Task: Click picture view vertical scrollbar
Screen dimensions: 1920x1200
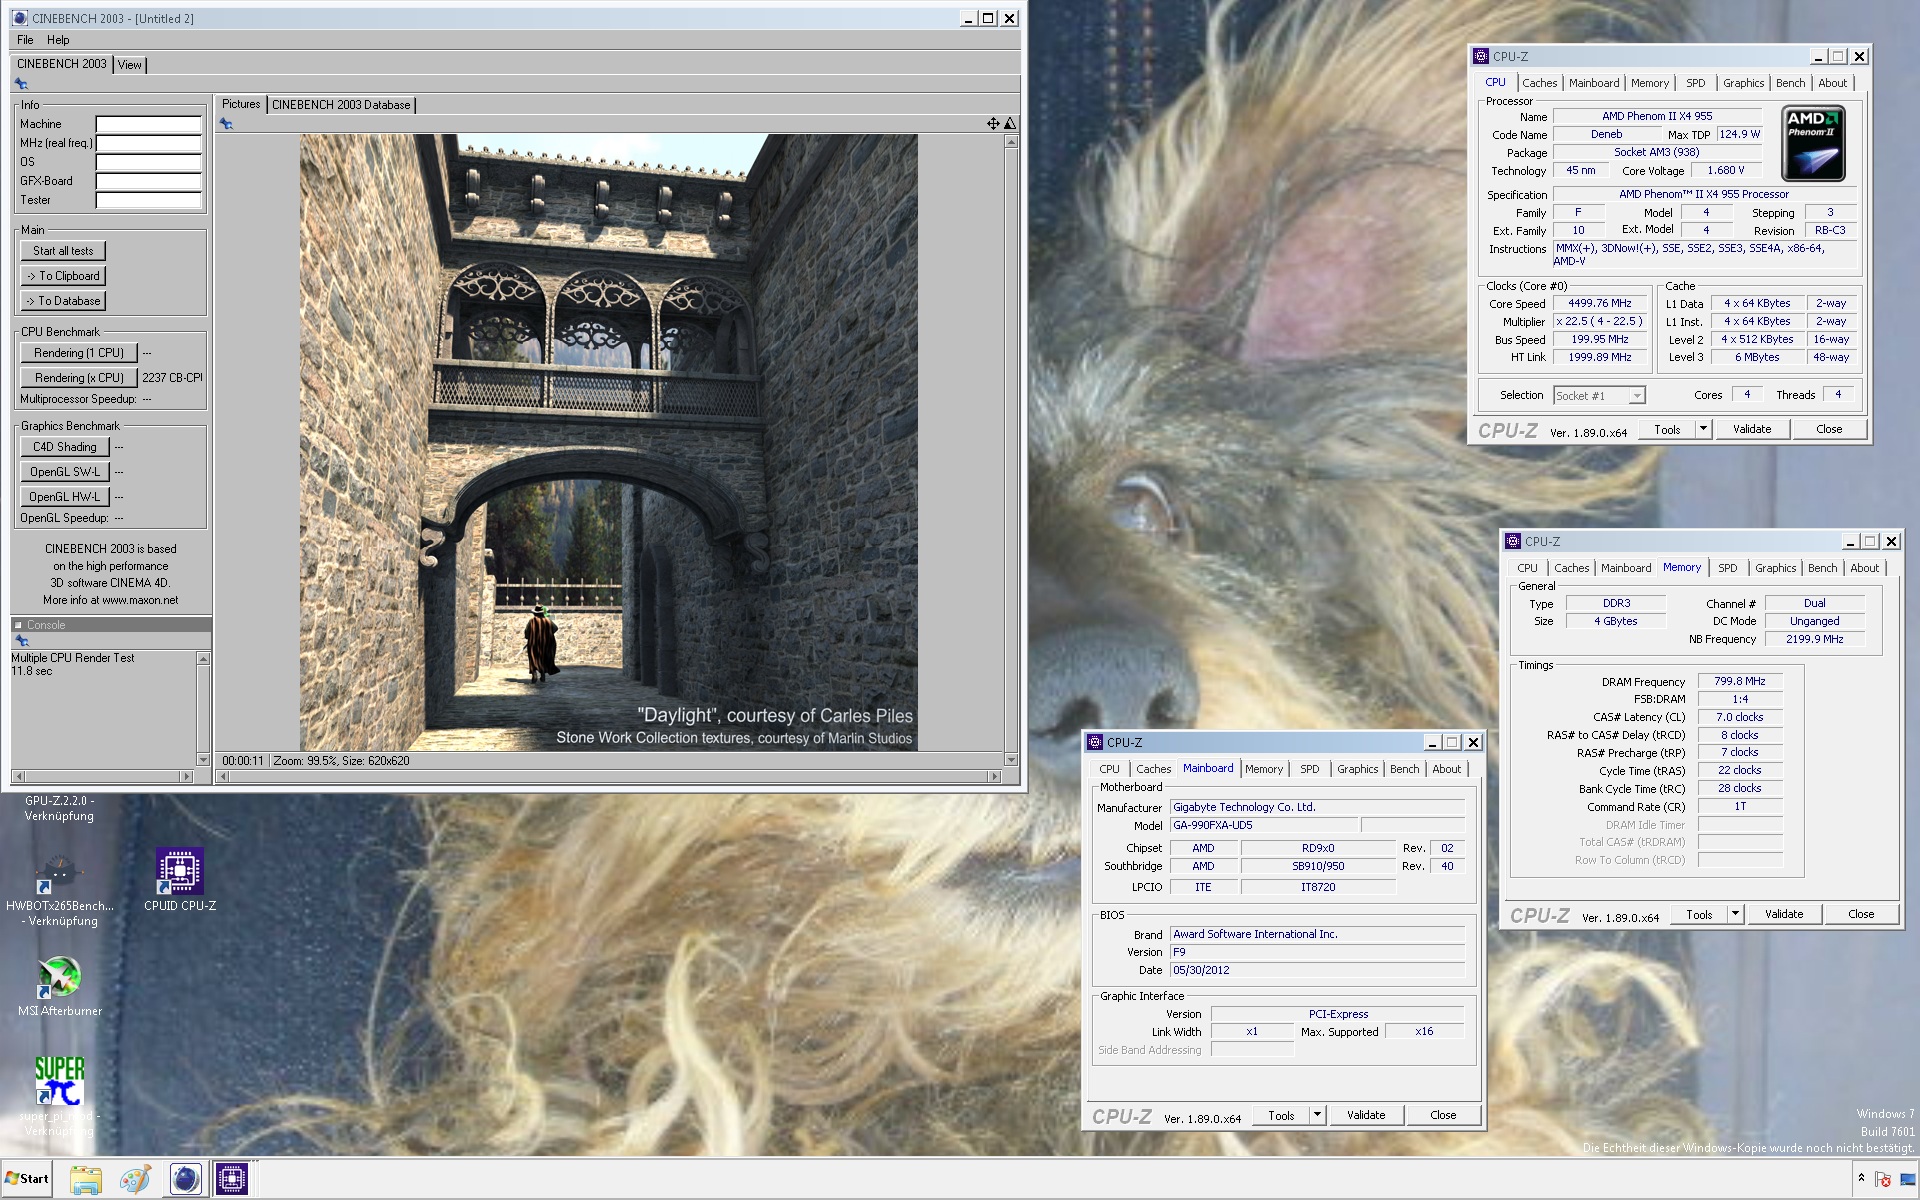Action: (x=1011, y=451)
